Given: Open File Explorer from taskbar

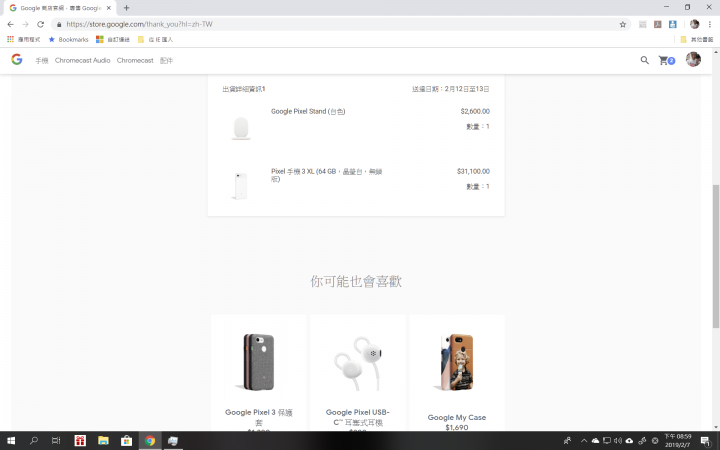Looking at the screenshot, I should click(x=103, y=441).
